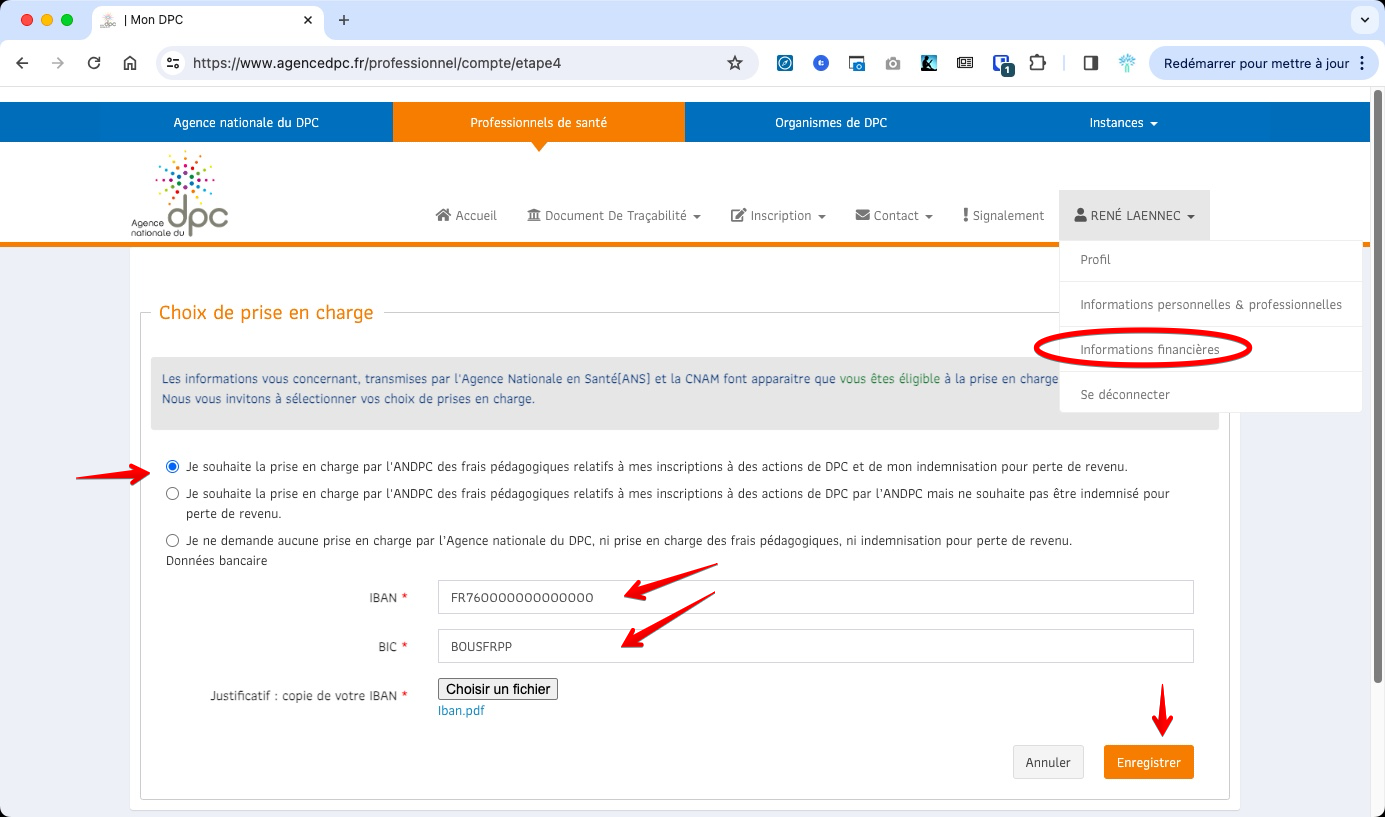Switch to Organismes de DPC tab
Image resolution: width=1385 pixels, height=817 pixels.
(x=830, y=123)
